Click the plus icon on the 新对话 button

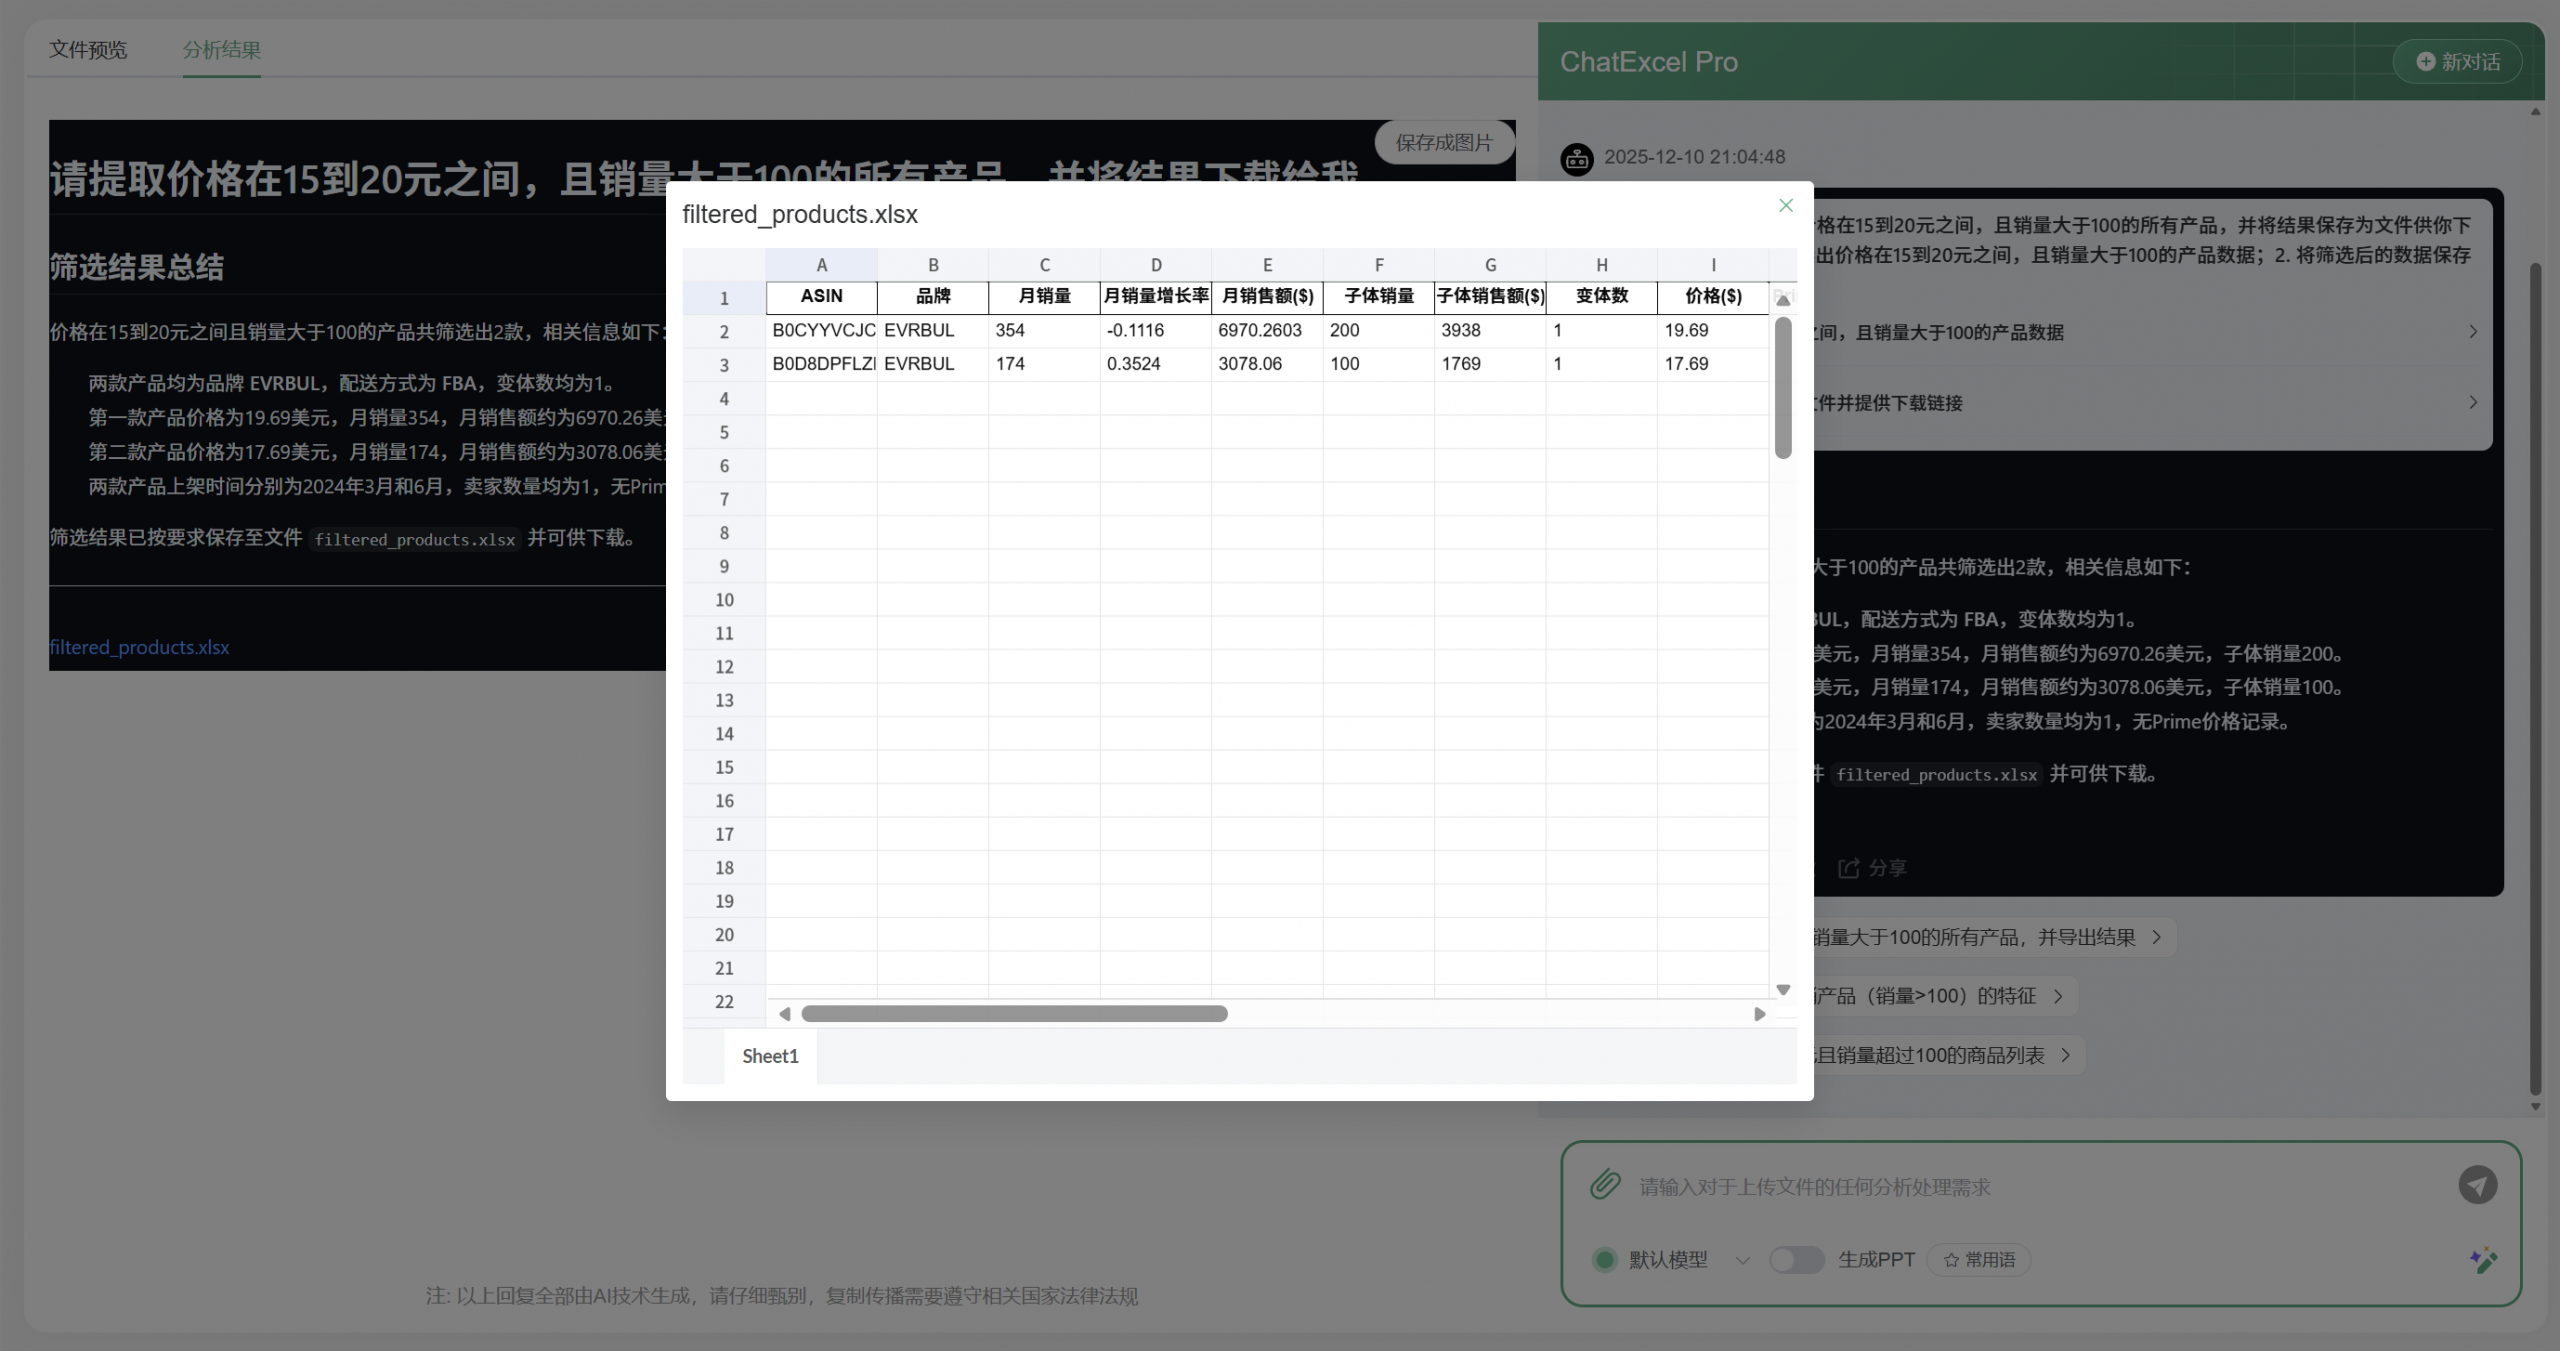click(x=2425, y=61)
